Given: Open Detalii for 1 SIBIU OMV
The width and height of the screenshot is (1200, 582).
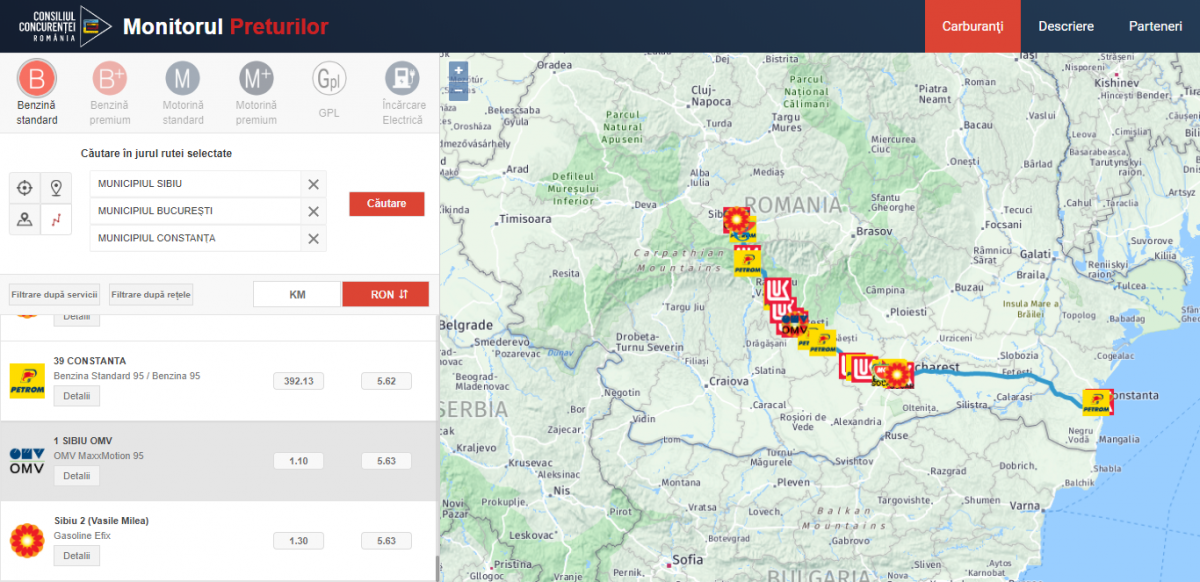Looking at the screenshot, I should click(77, 476).
